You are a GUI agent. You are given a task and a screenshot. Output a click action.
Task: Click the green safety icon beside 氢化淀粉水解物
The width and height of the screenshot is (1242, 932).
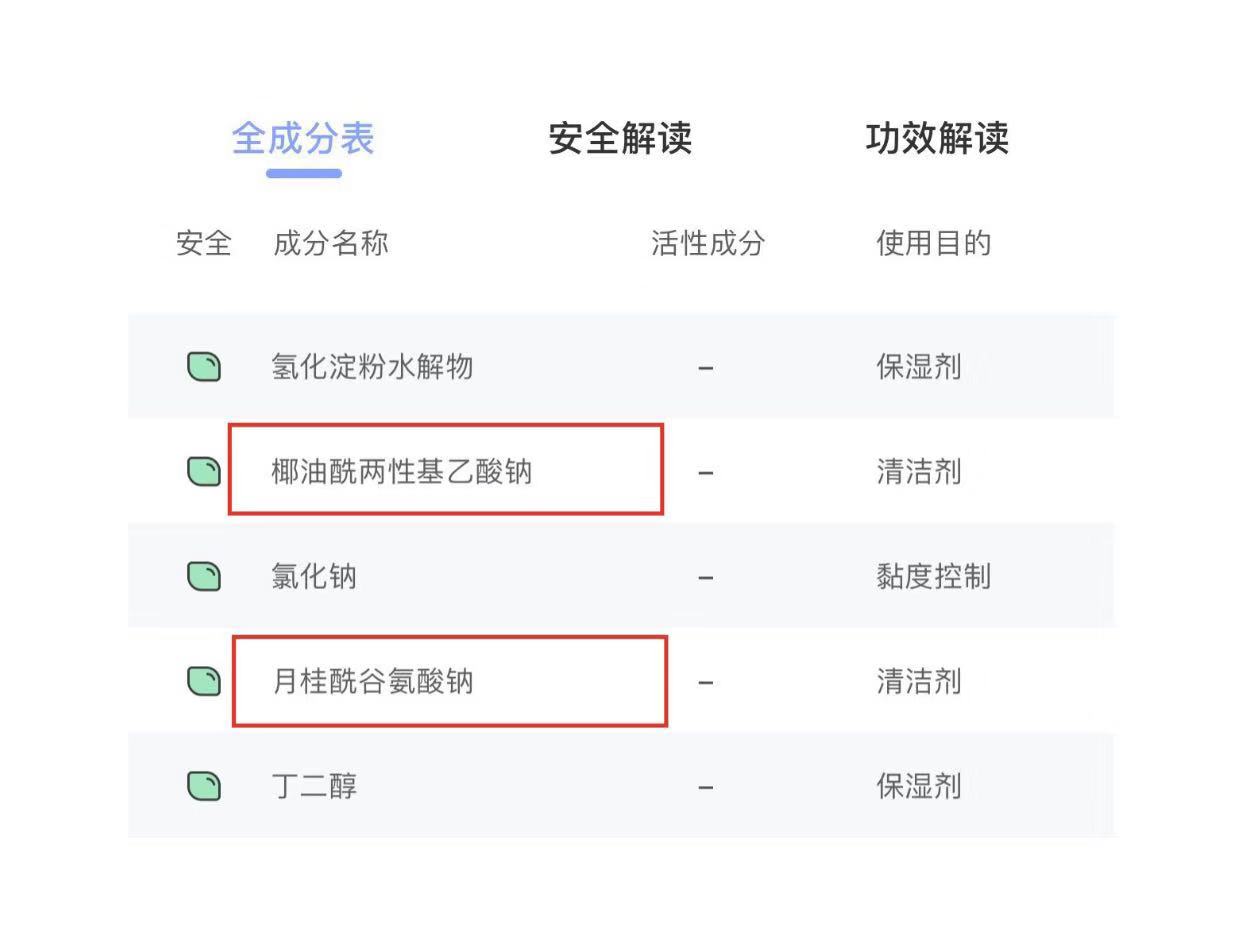pos(204,366)
